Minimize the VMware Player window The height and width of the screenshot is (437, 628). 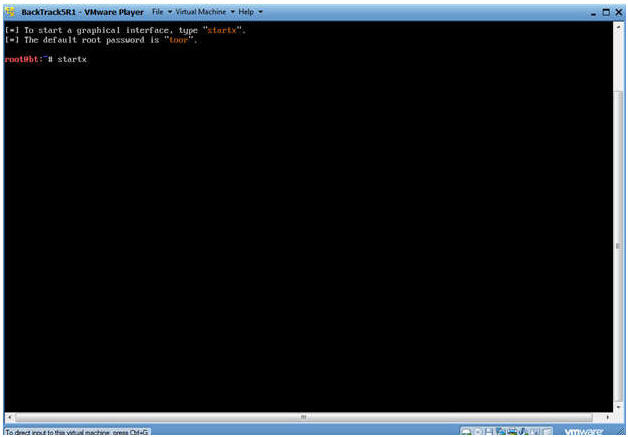click(594, 13)
